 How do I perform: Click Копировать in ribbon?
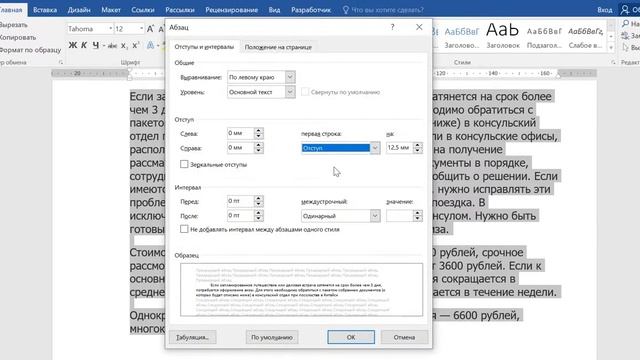coord(18,37)
